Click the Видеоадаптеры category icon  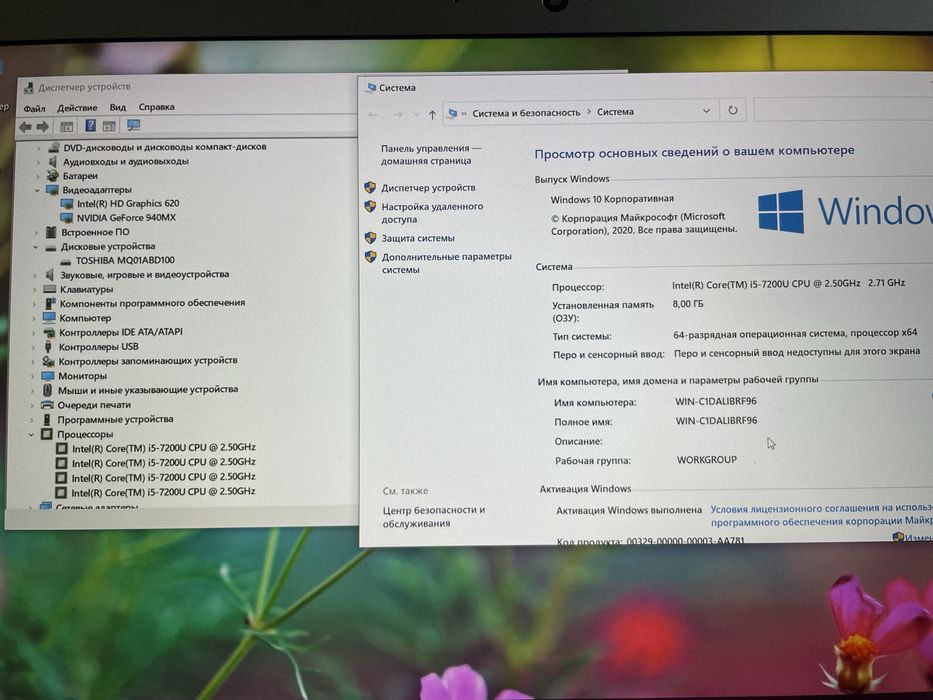pyautogui.click(x=52, y=190)
